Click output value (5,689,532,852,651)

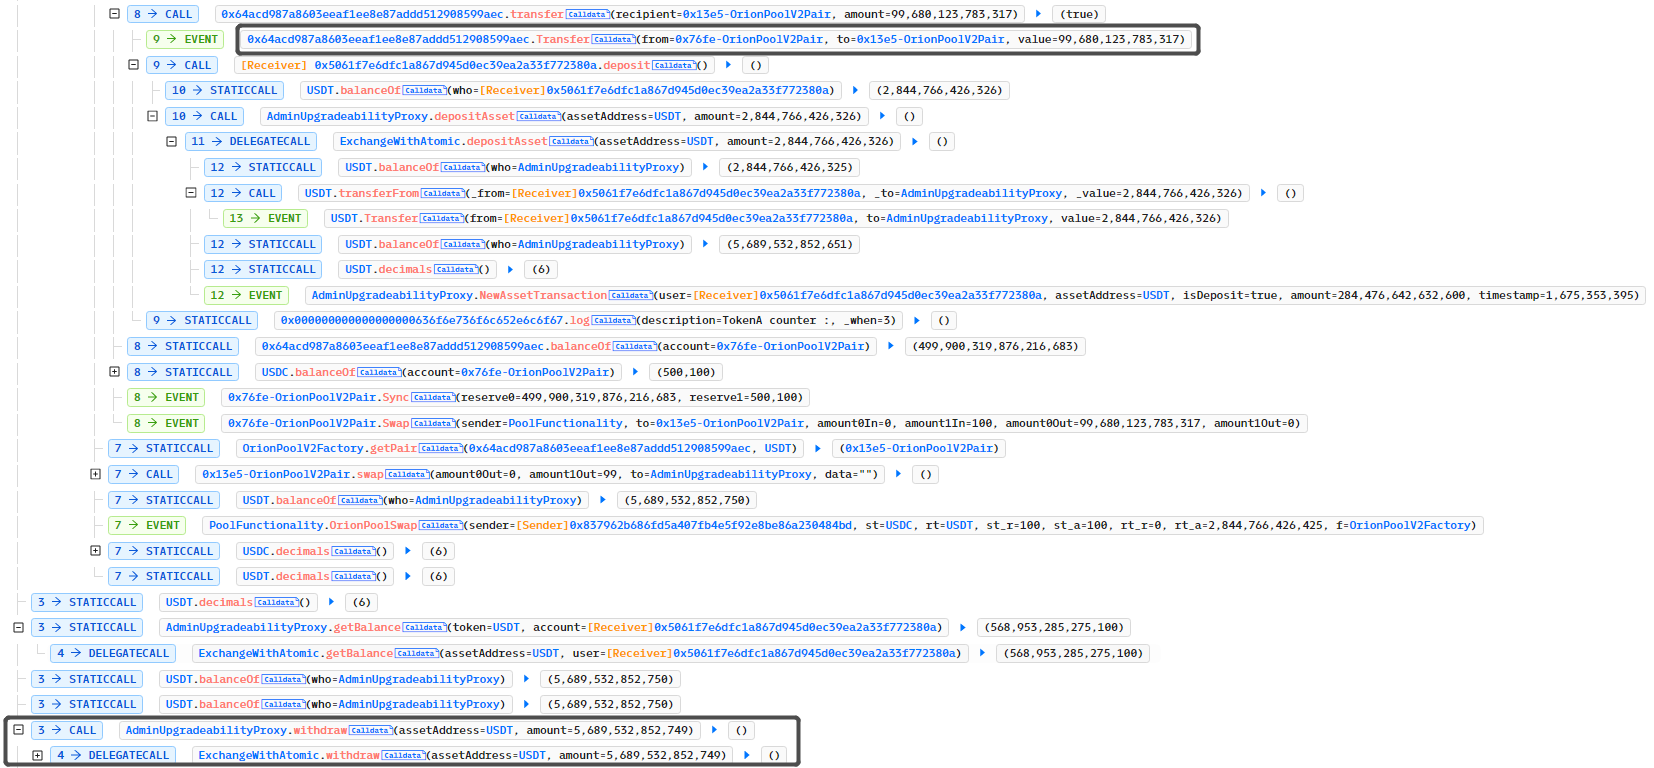[x=790, y=245]
